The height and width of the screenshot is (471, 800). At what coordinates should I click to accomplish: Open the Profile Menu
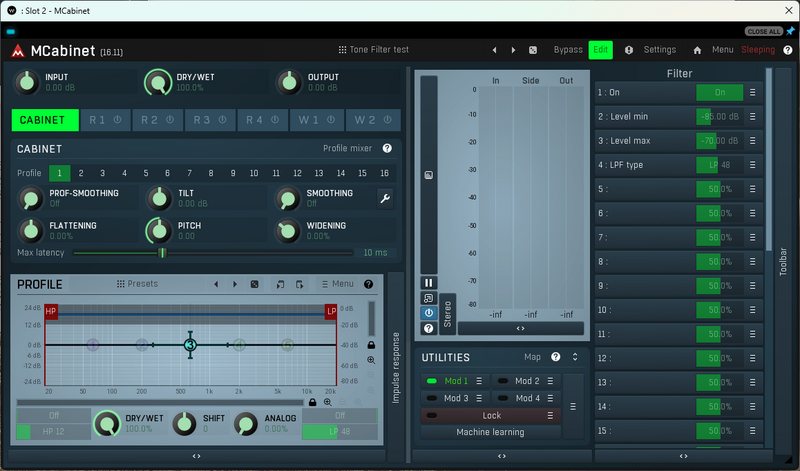(338, 284)
